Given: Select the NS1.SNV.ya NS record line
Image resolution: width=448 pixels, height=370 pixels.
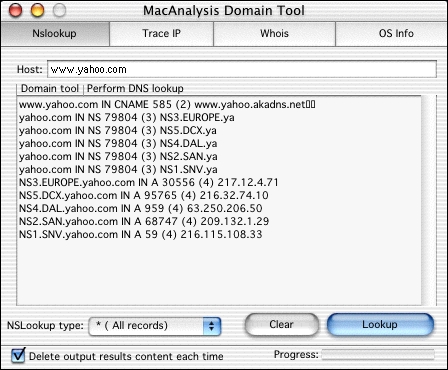Looking at the screenshot, I should (118, 170).
